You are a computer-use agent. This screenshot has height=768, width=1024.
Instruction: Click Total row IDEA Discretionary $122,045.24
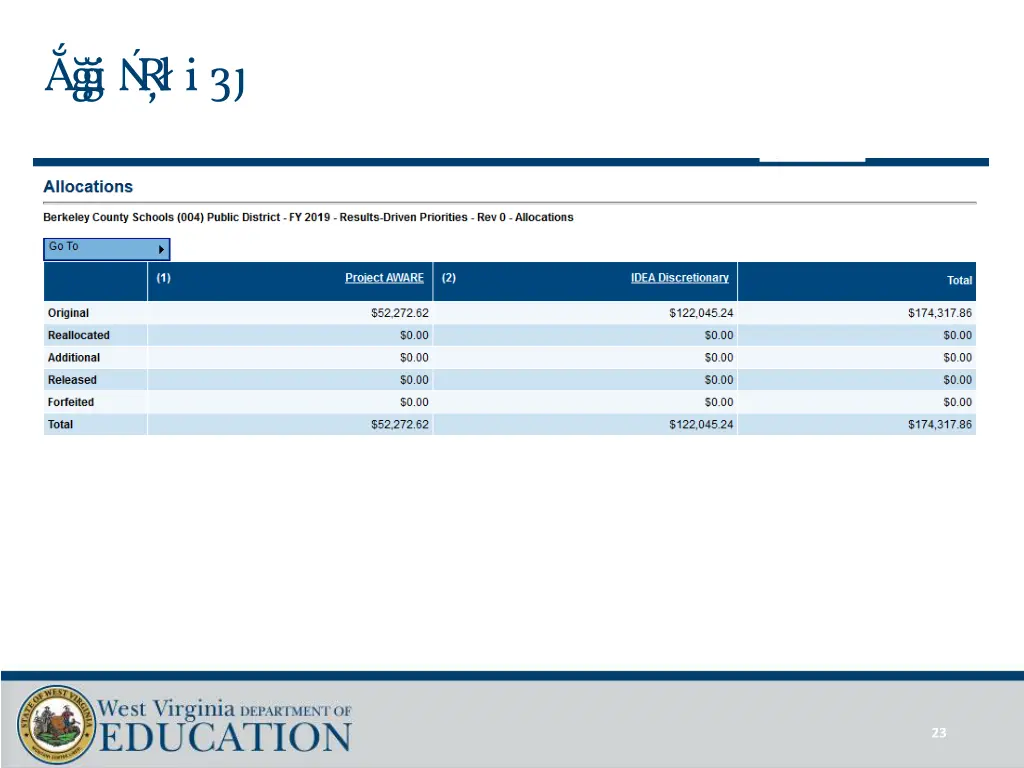coord(701,424)
